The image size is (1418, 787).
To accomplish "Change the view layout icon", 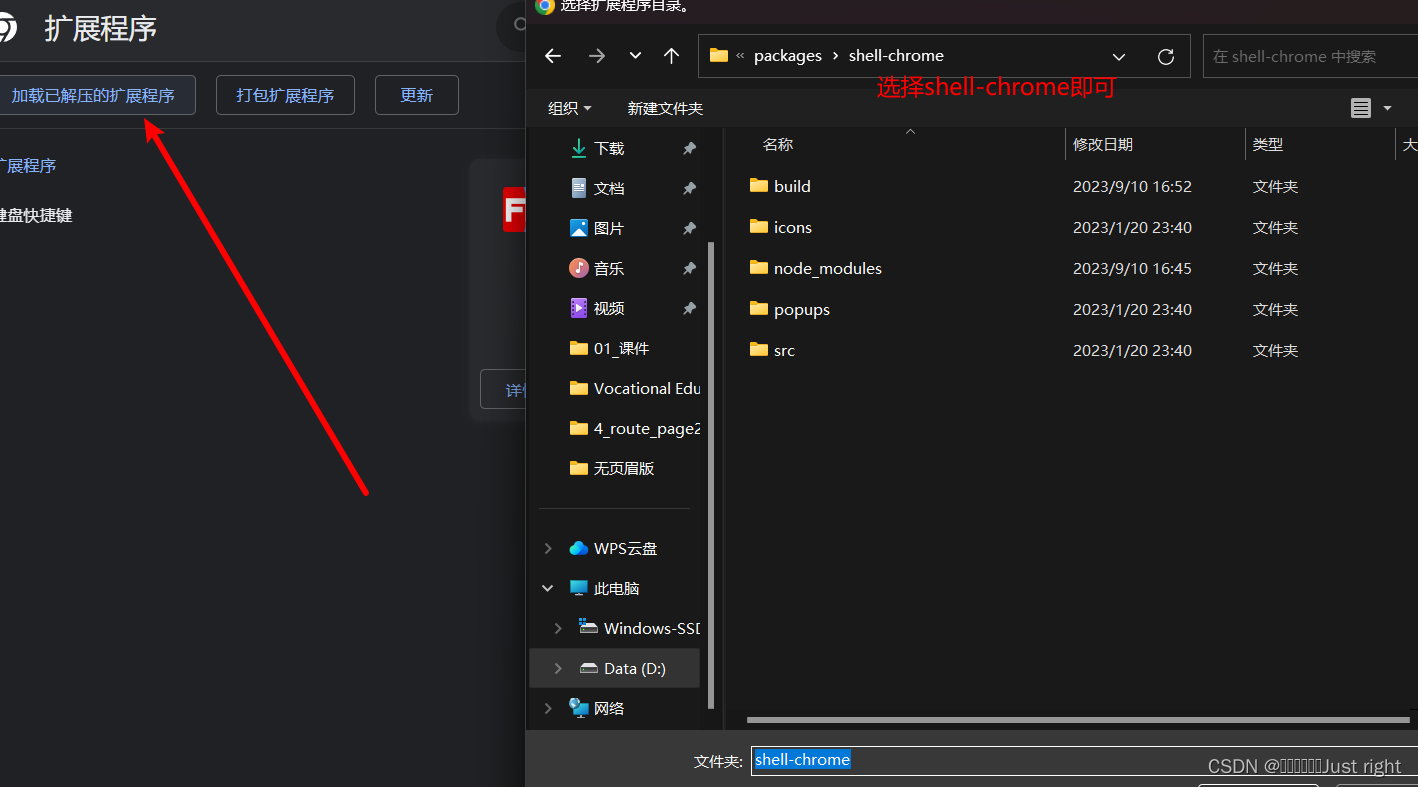I will pos(1360,108).
